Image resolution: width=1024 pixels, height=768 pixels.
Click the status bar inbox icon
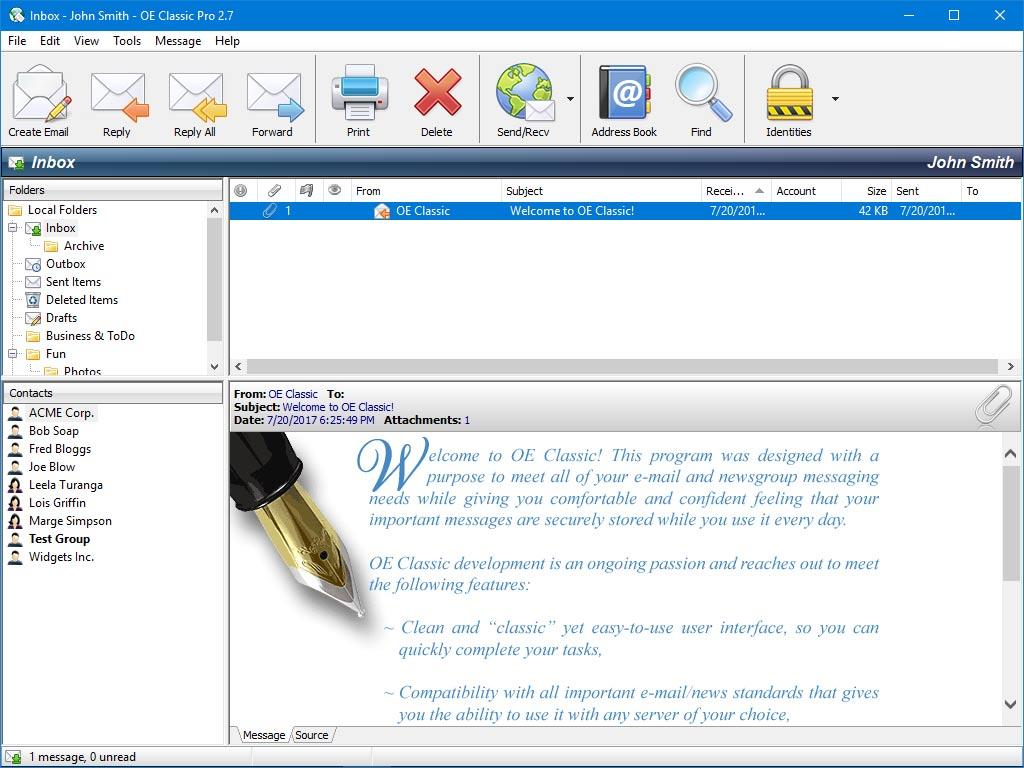[13, 758]
